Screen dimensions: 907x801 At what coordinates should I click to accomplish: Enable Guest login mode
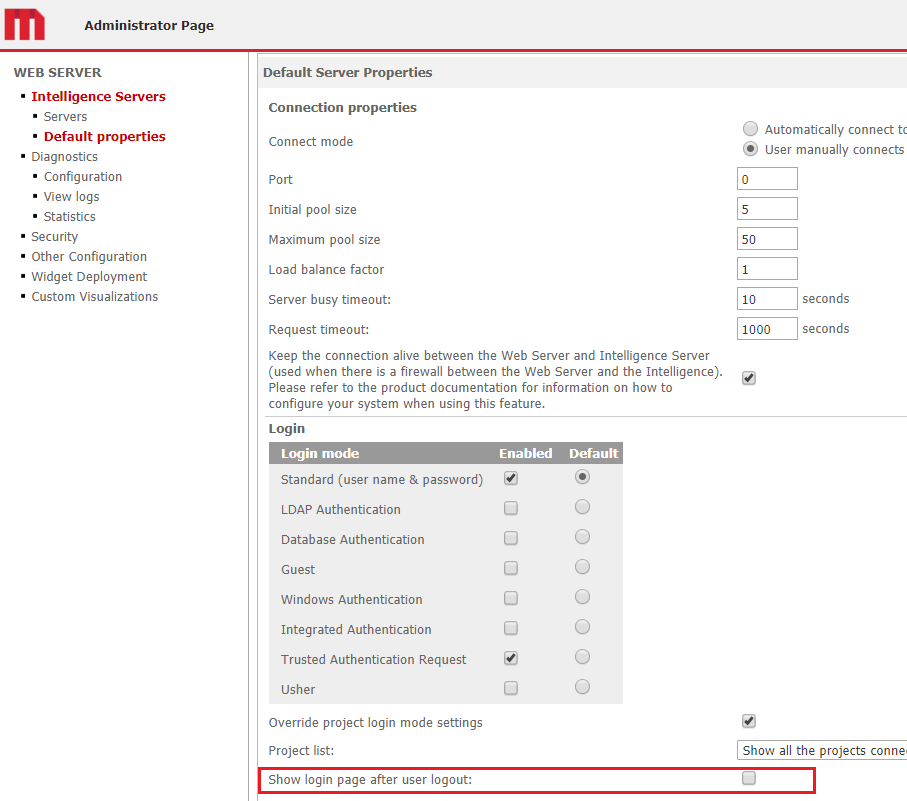coord(511,567)
